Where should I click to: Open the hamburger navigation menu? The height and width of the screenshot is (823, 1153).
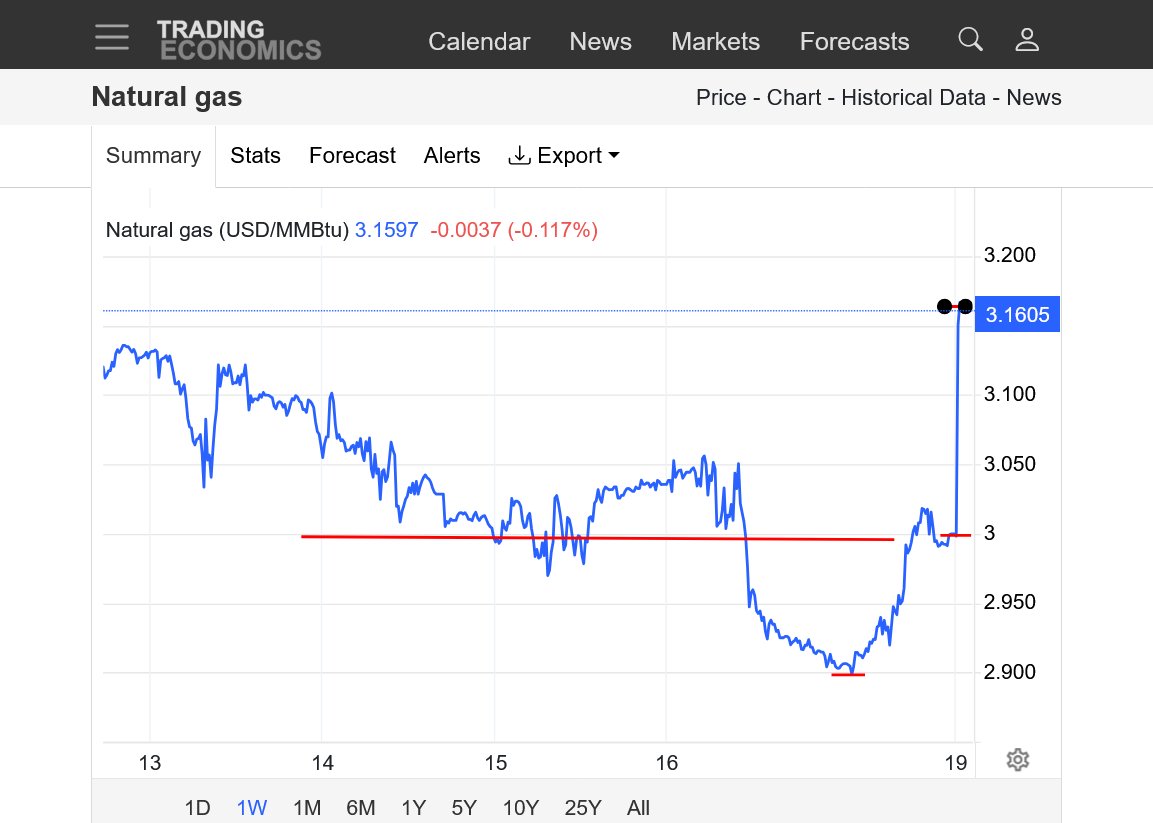(112, 38)
